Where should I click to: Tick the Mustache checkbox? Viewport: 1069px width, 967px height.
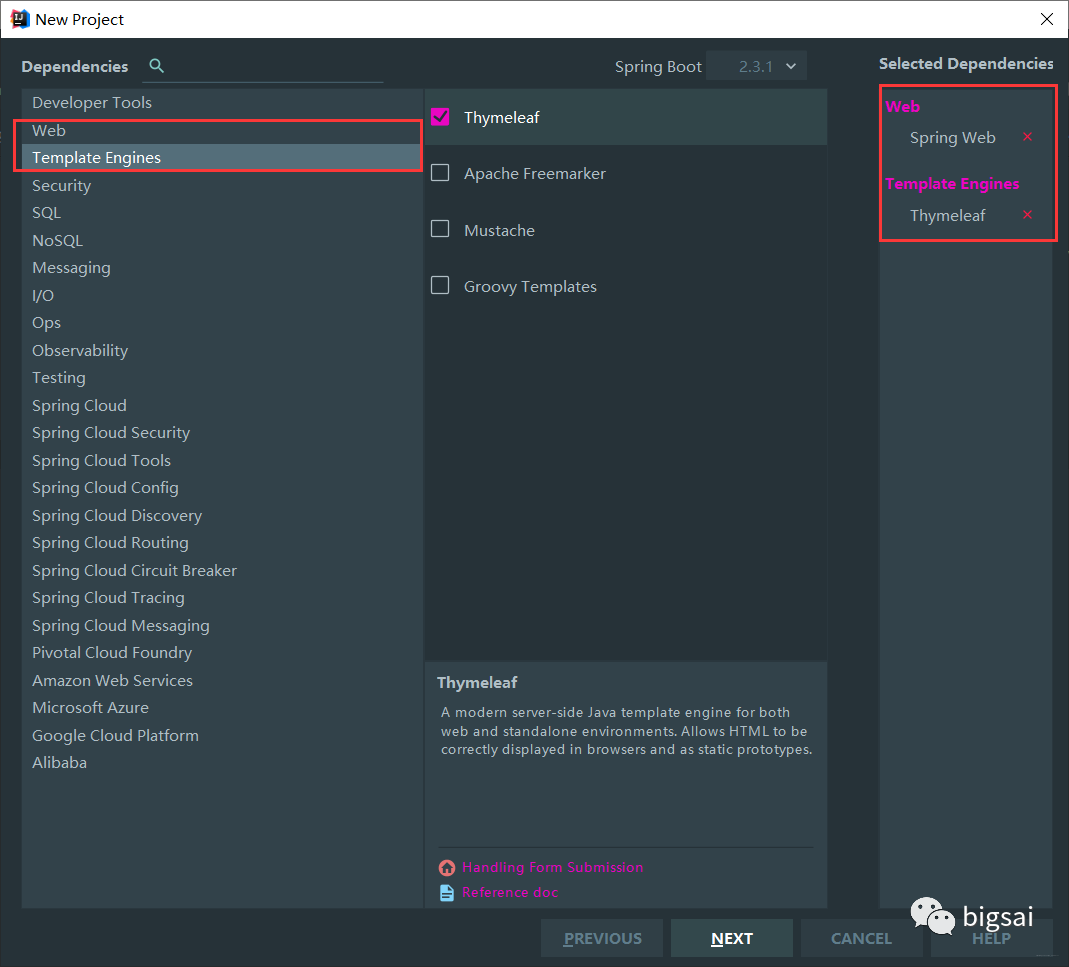coord(440,228)
